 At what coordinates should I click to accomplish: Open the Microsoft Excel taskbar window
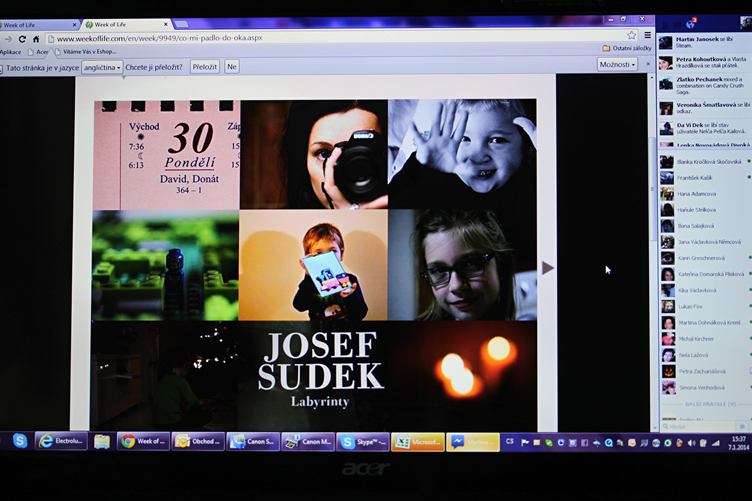click(x=418, y=442)
